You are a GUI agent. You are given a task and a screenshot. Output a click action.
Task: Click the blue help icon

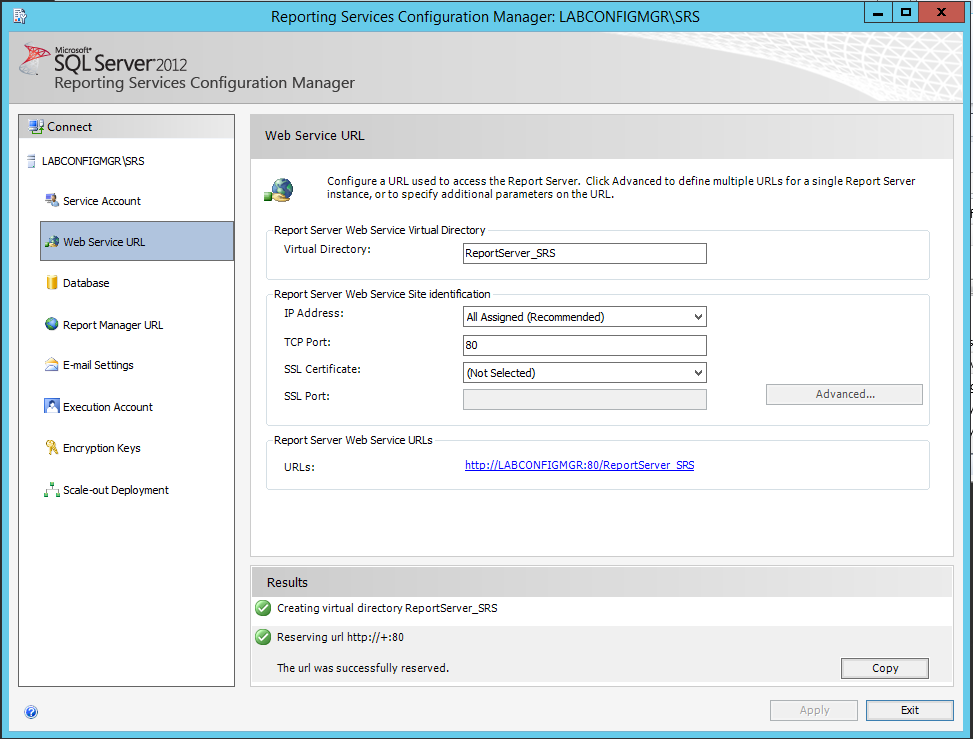(31, 712)
